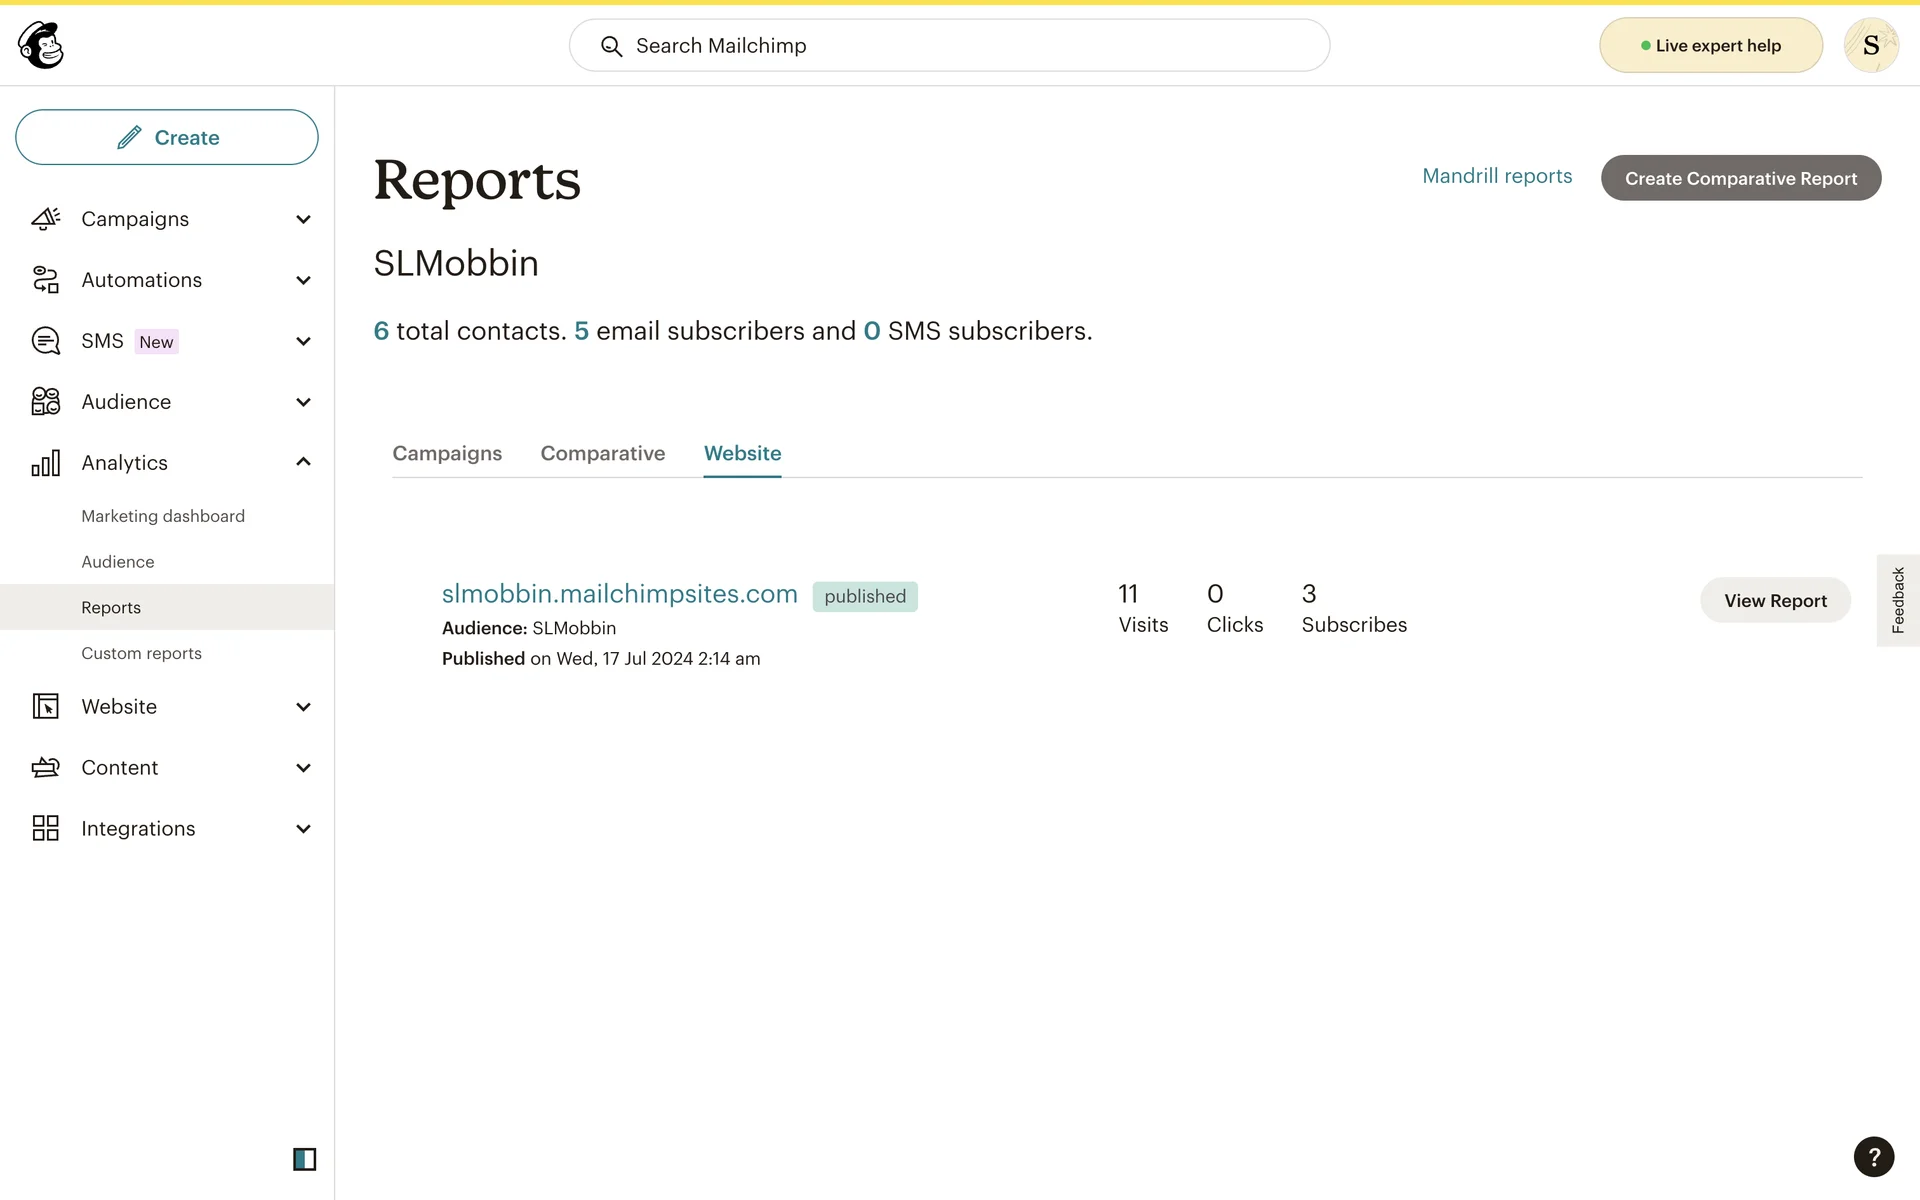This screenshot has width=1920, height=1200.
Task: Click the SMS chat bubble icon
Action: (x=46, y=341)
